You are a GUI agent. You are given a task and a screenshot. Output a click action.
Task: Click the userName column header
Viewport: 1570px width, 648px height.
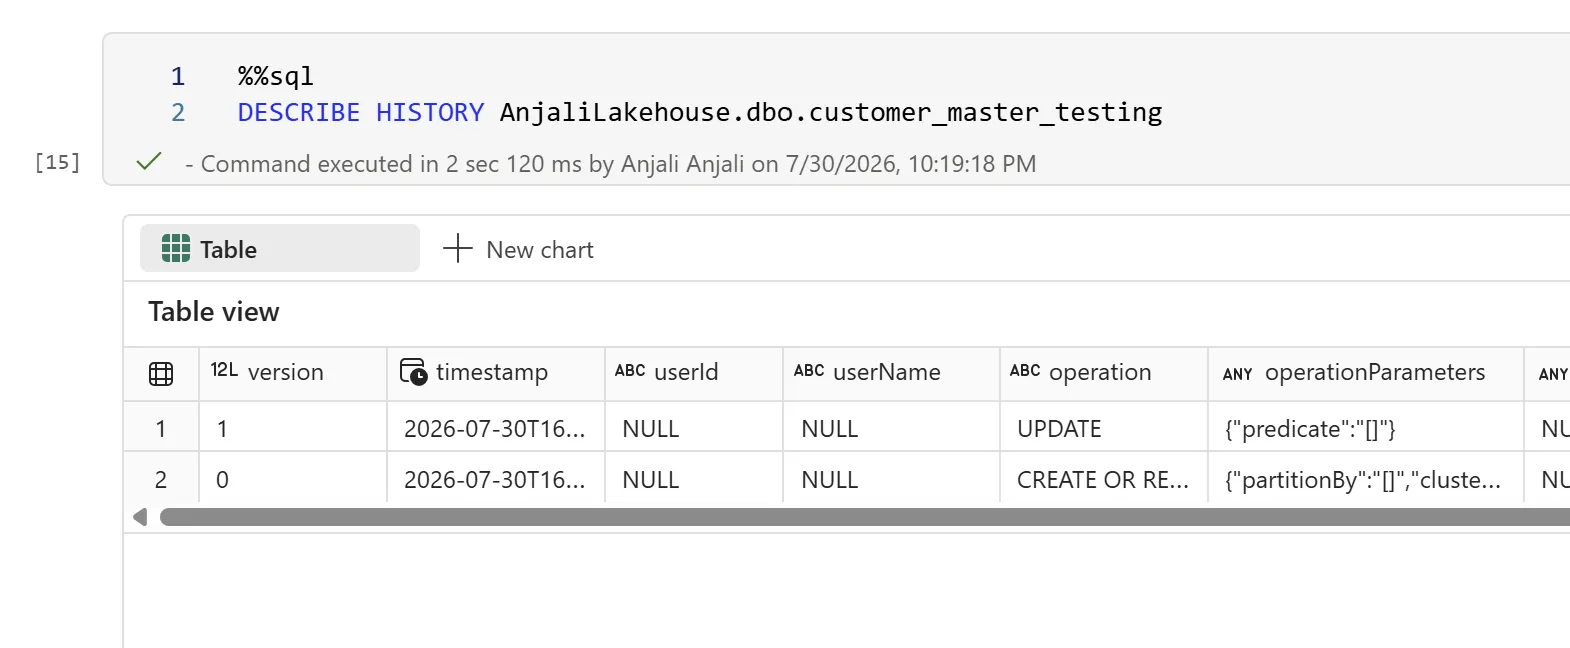tap(891, 373)
